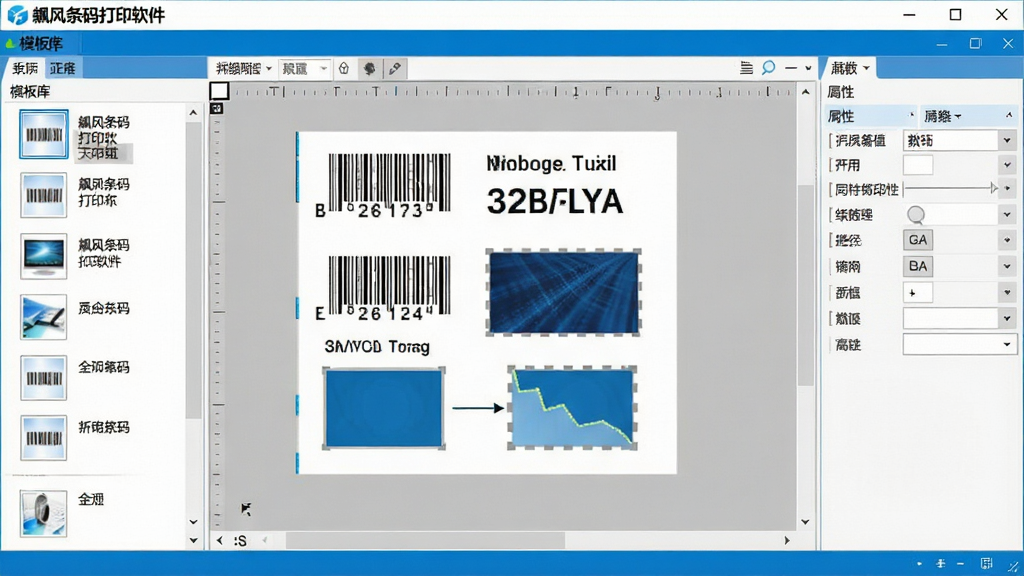Open the bottom empty combo box in properties
The width and height of the screenshot is (1024, 576).
point(959,344)
